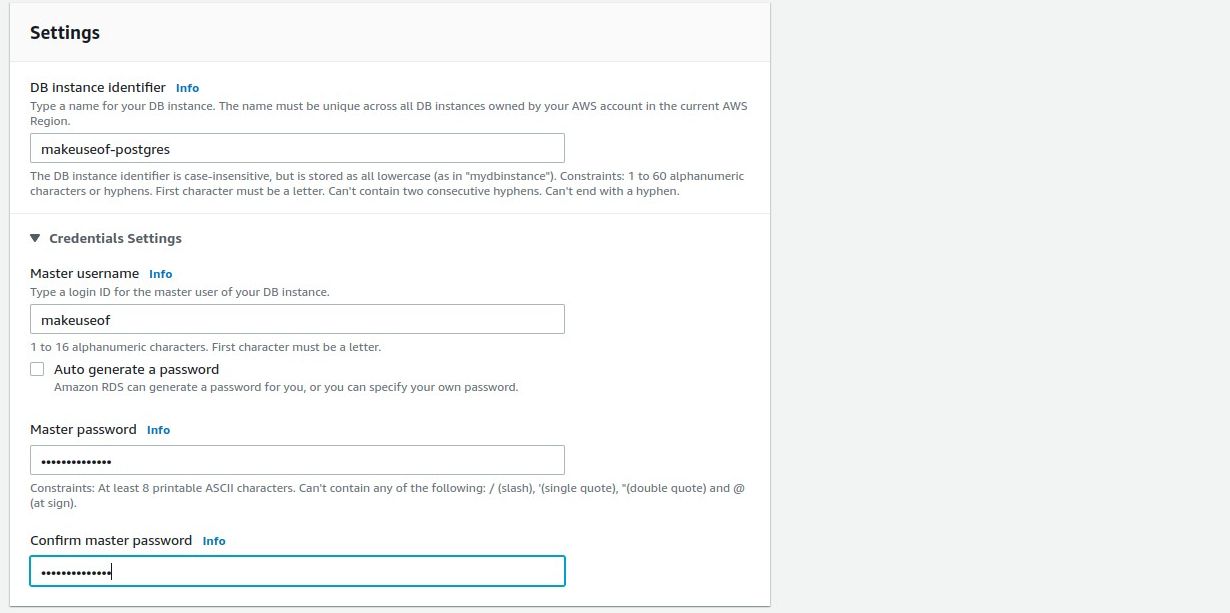Open Info link for DB instance identifier
The image size is (1230, 613).
(187, 88)
